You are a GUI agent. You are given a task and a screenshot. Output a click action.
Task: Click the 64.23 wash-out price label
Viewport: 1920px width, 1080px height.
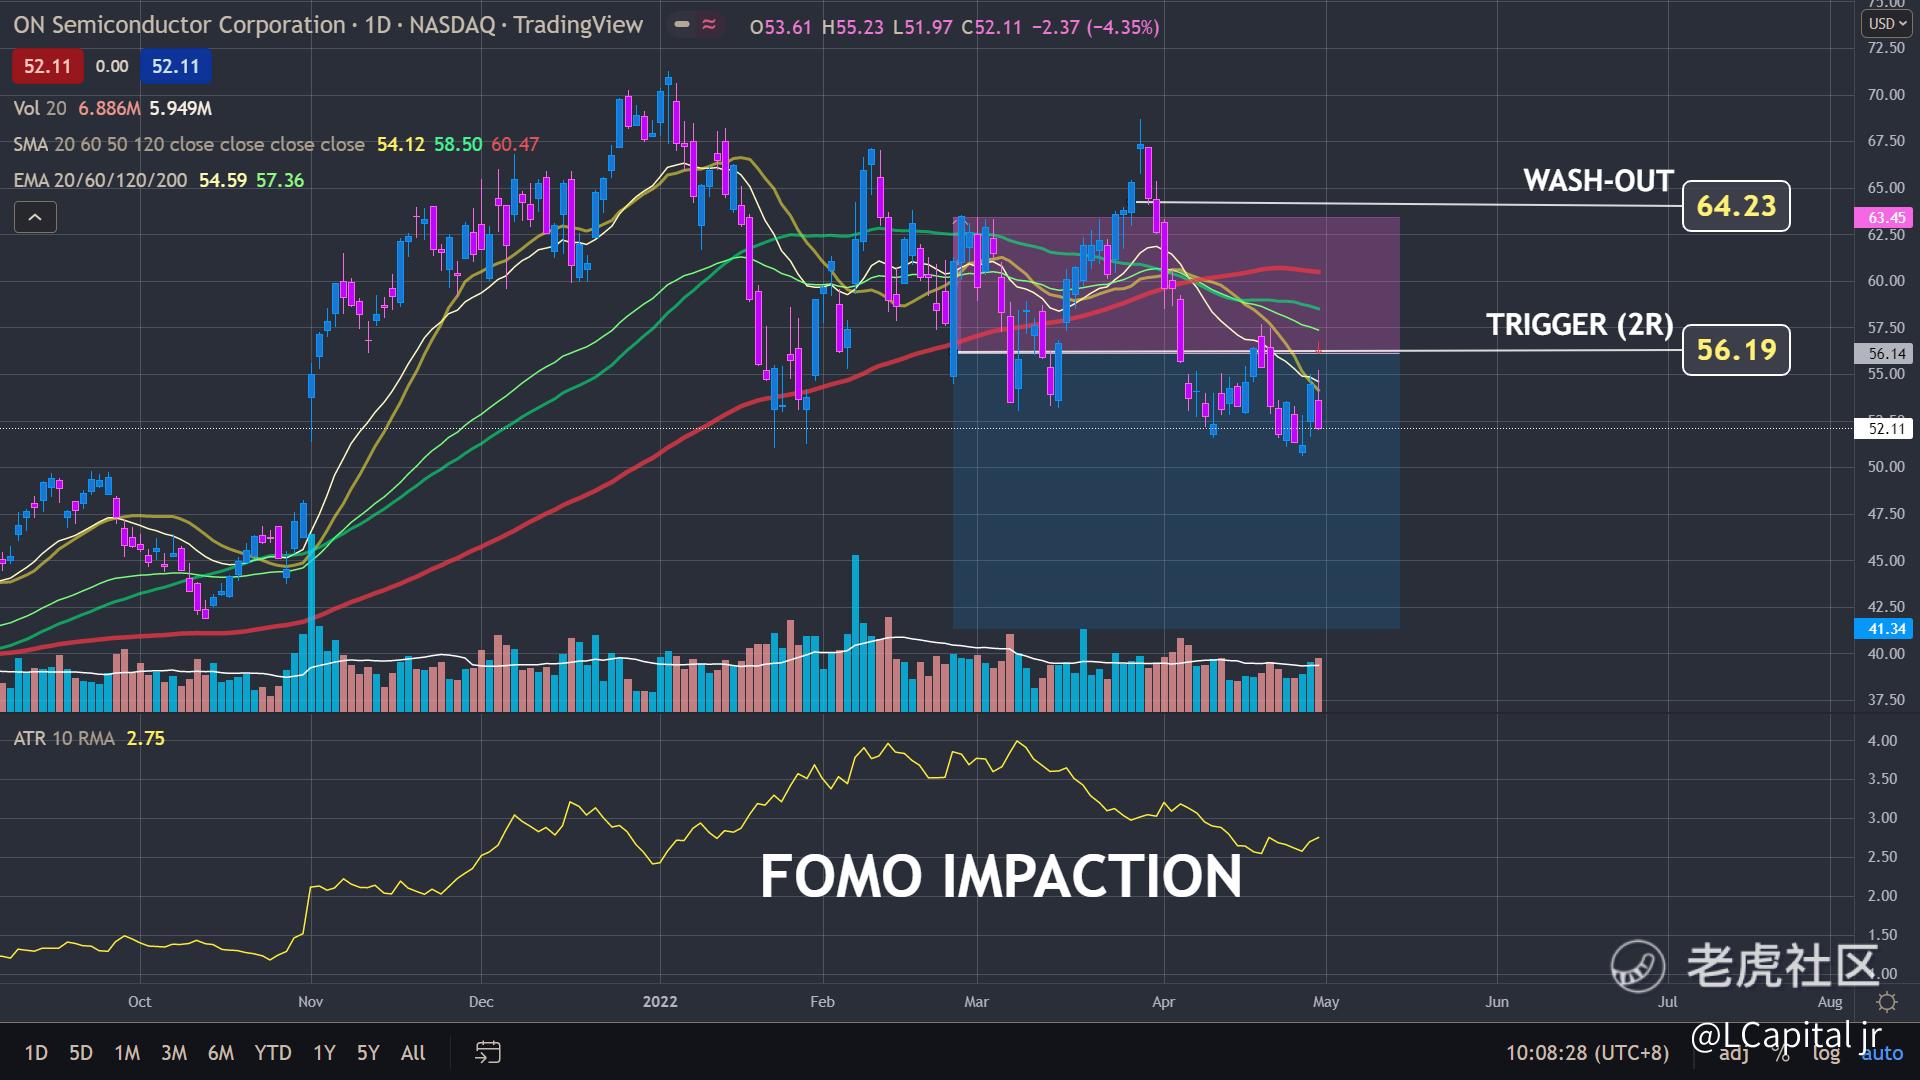pos(1736,206)
